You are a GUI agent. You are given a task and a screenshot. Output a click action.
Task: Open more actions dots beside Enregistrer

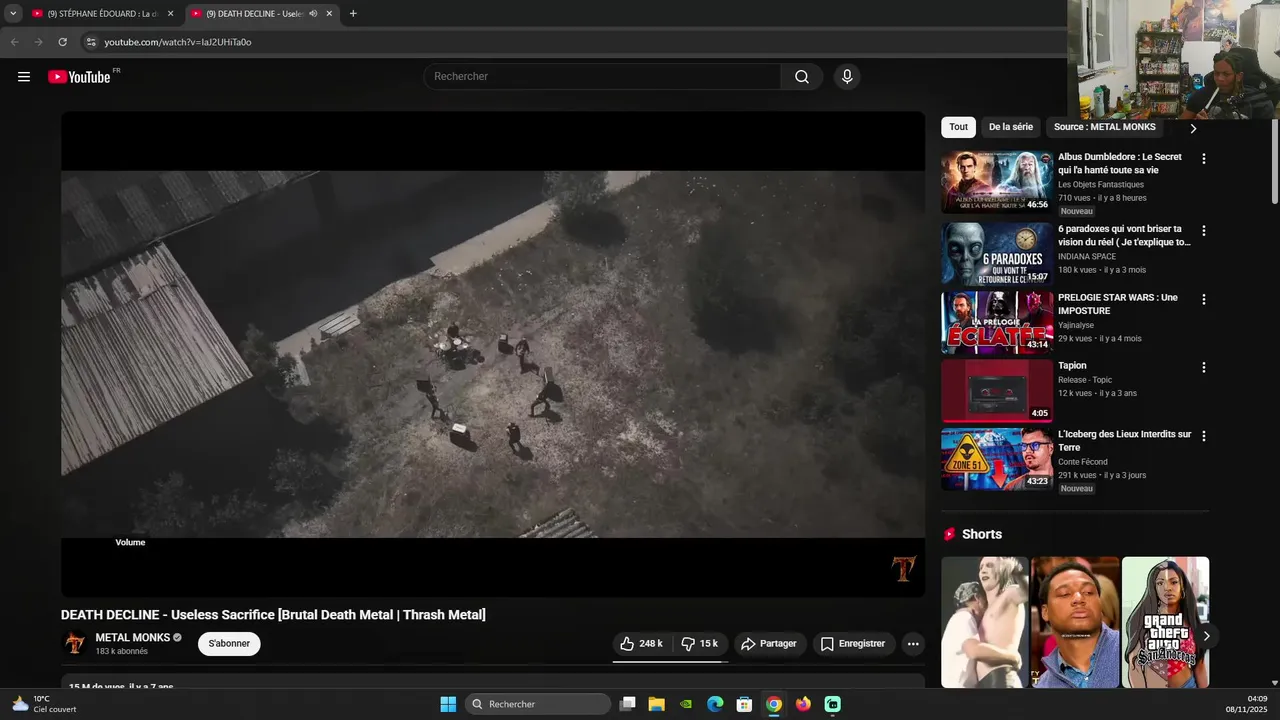[913, 644]
